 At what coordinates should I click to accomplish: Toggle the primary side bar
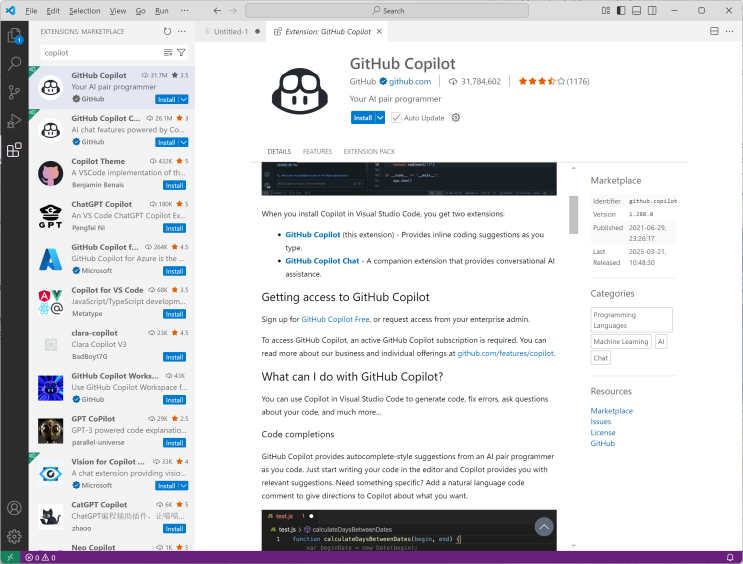(621, 10)
